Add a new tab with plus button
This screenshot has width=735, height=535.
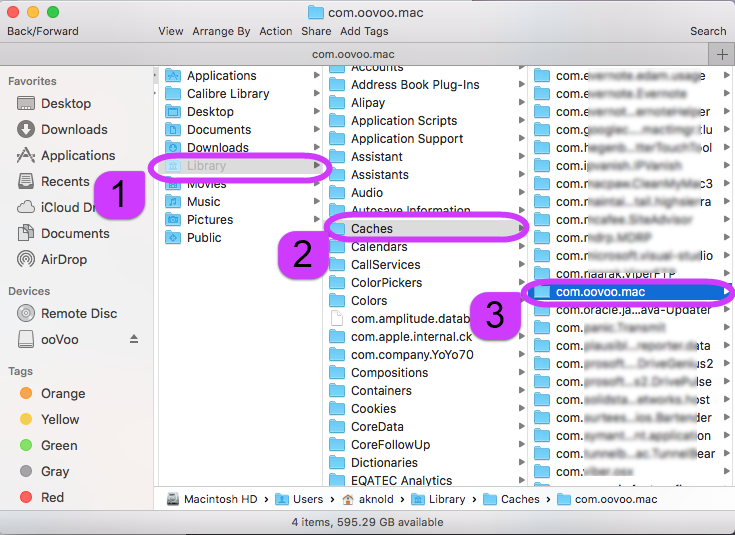pos(722,54)
